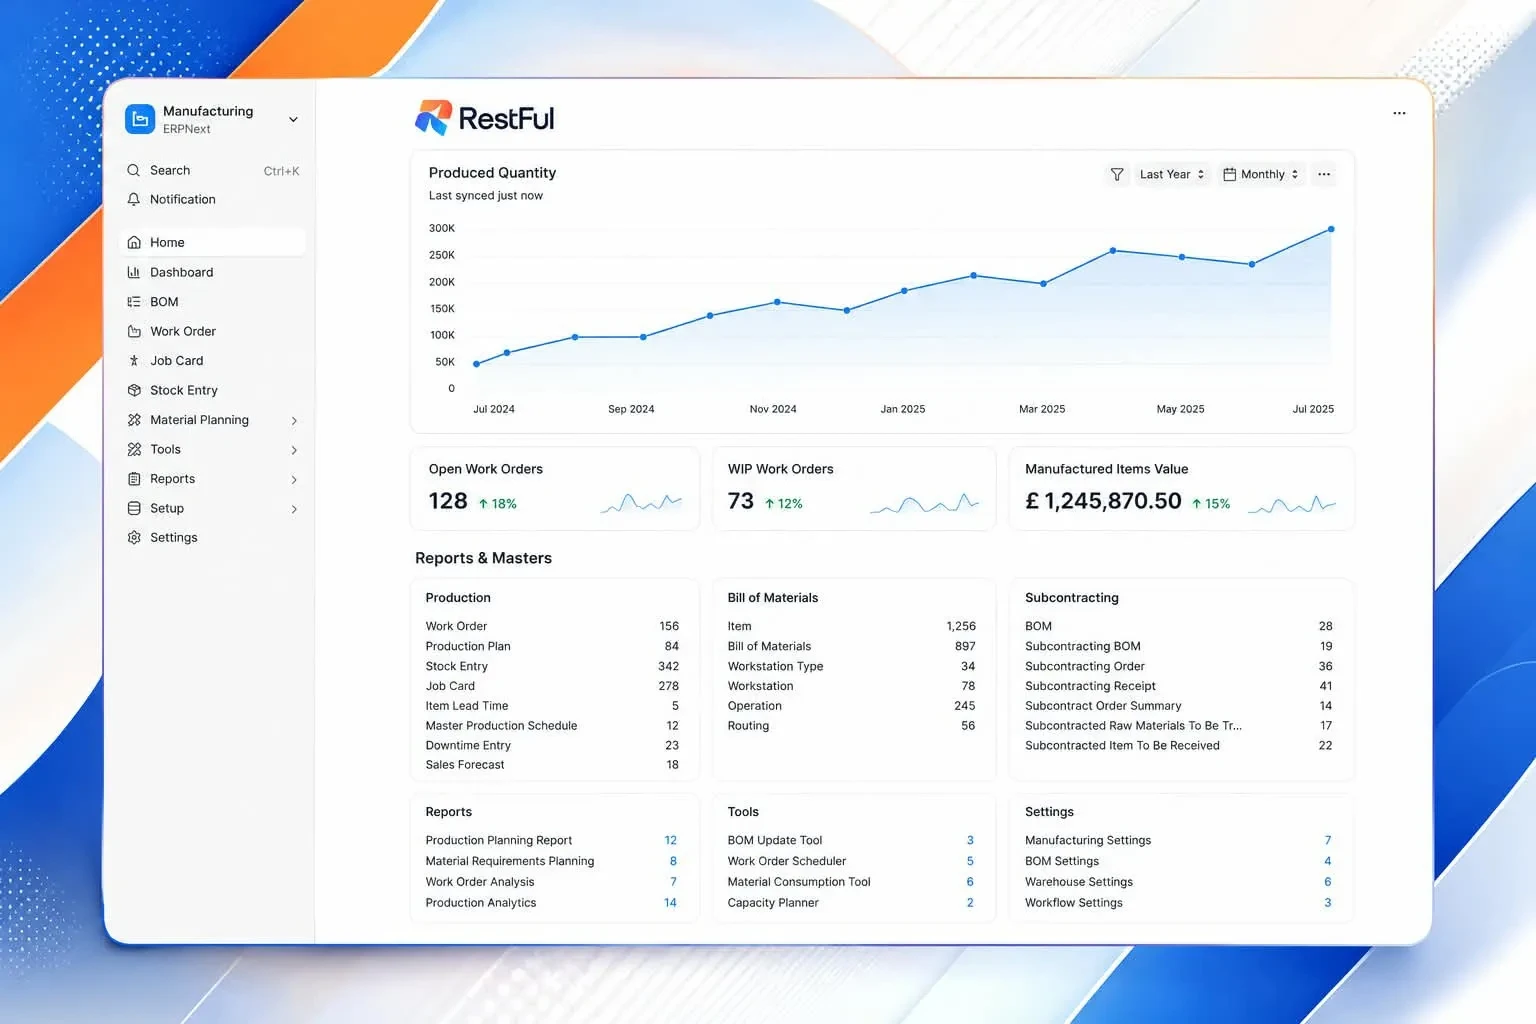Click the Reports document icon in sidebar
Image resolution: width=1536 pixels, height=1024 pixels.
point(134,479)
